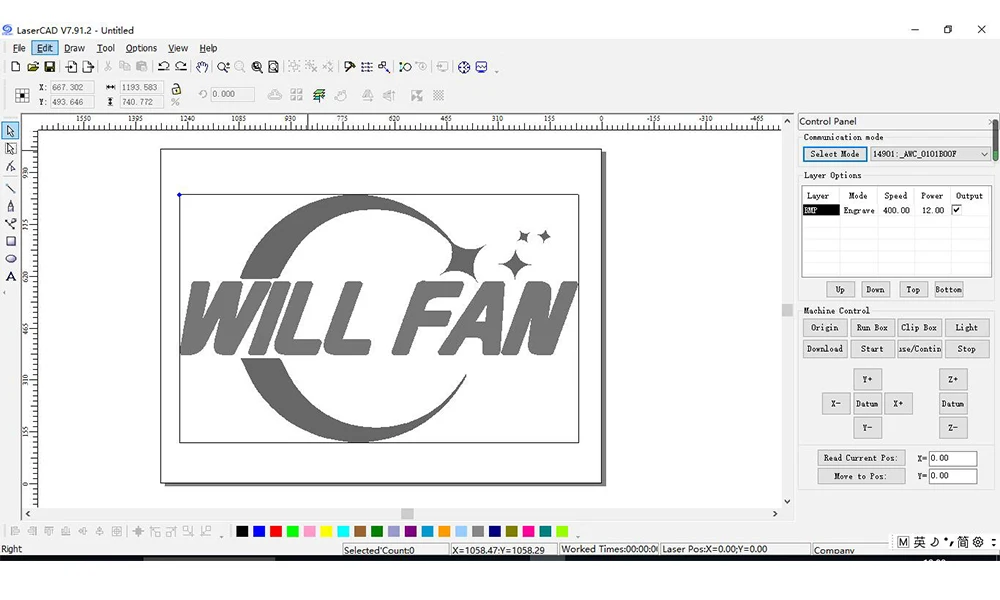Image resolution: width=1000 pixels, height=600 pixels.
Task: Redo the last action
Action: [x=181, y=66]
